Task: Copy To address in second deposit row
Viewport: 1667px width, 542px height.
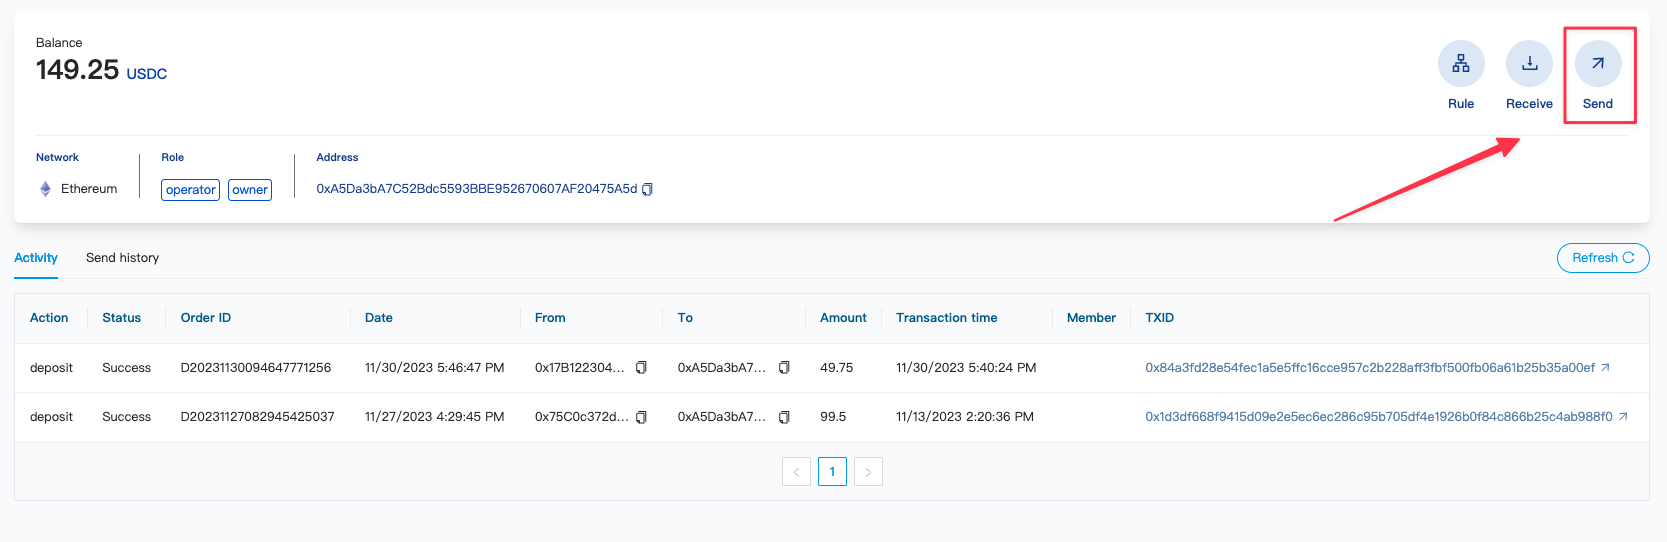Action: point(784,417)
